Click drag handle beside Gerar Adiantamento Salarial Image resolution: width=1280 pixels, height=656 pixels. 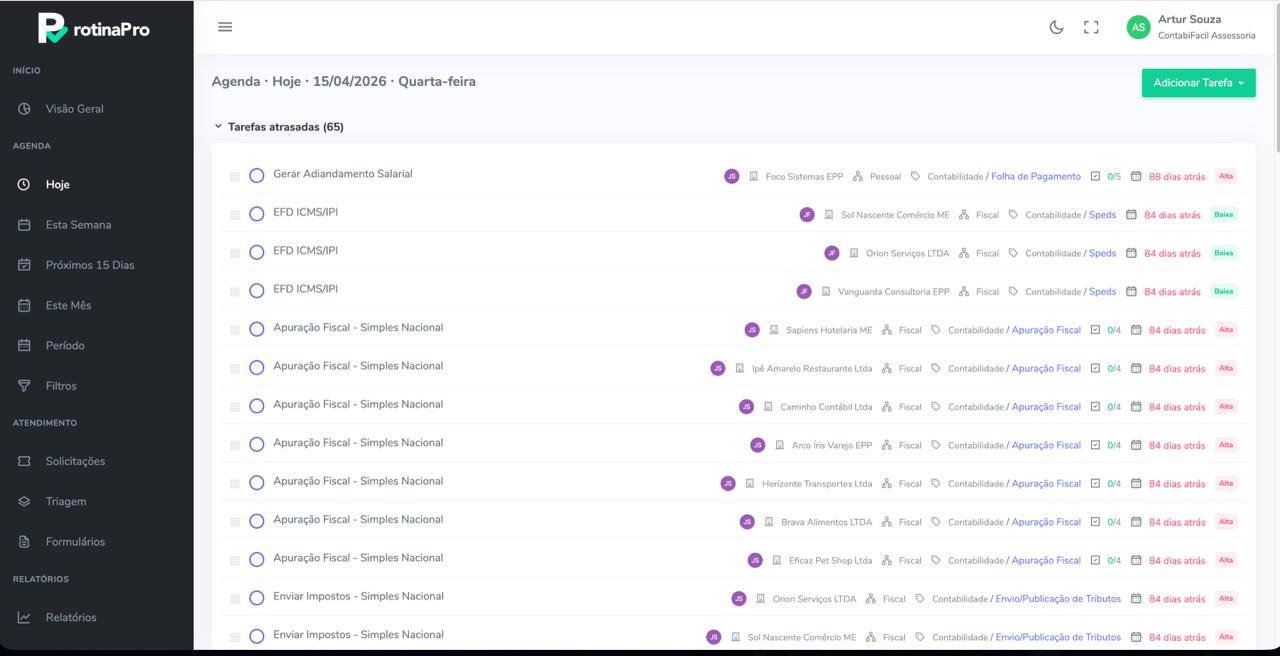pyautogui.click(x=235, y=176)
